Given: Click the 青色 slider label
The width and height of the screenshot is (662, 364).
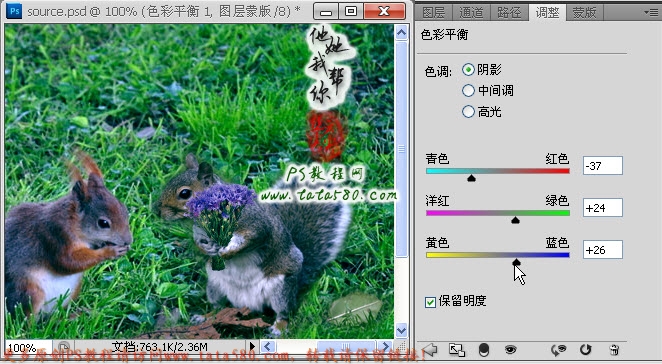Looking at the screenshot, I should coord(437,159).
